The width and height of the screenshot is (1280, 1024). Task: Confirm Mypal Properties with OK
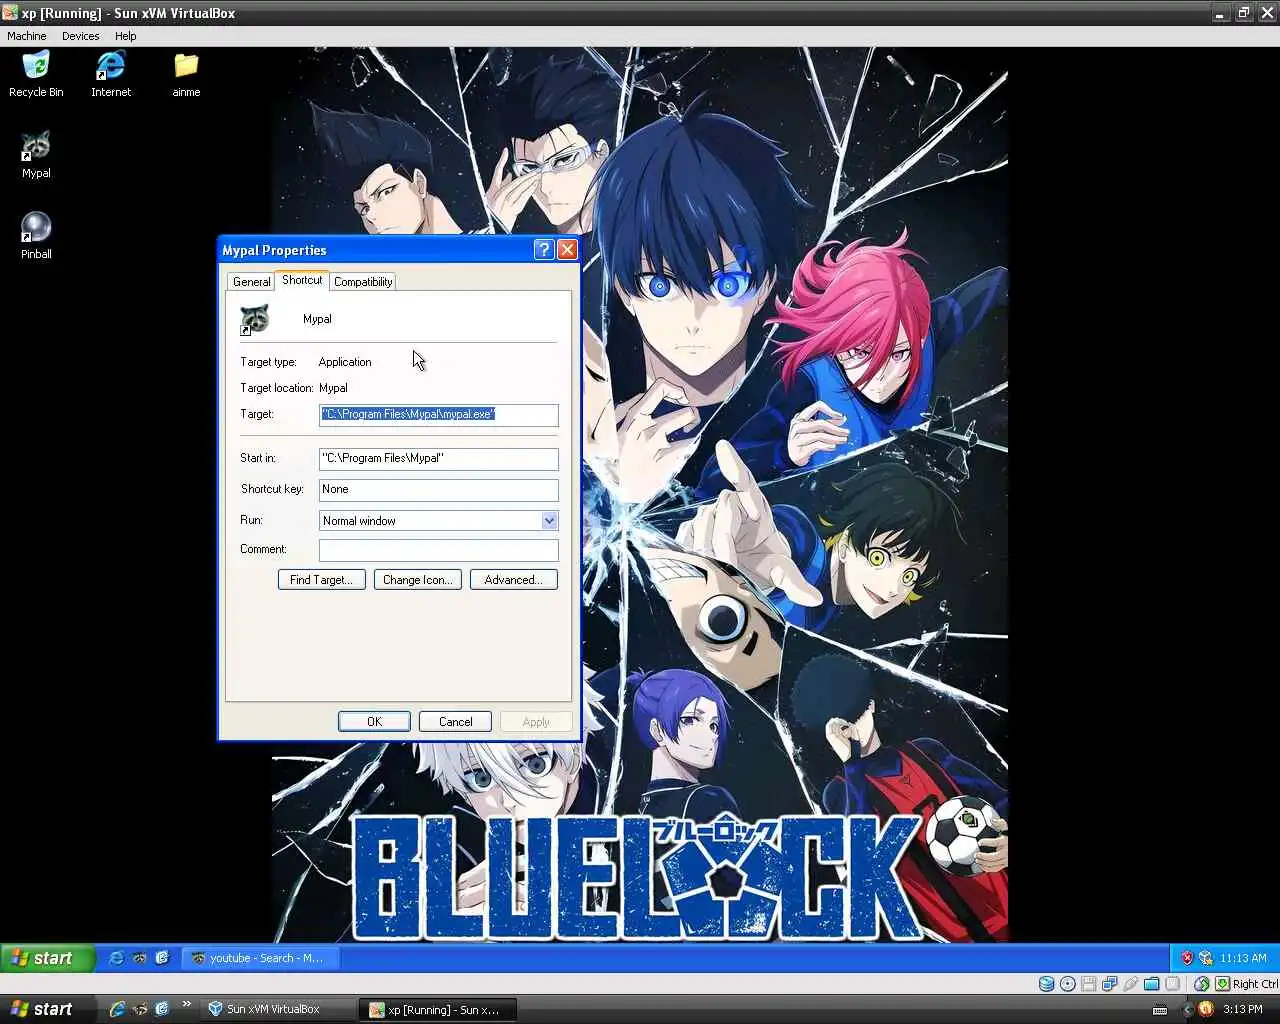pos(374,722)
